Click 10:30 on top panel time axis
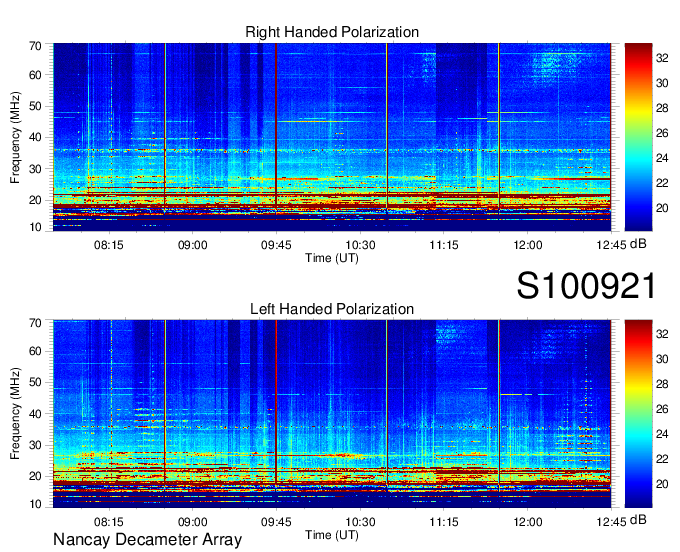 coord(360,245)
